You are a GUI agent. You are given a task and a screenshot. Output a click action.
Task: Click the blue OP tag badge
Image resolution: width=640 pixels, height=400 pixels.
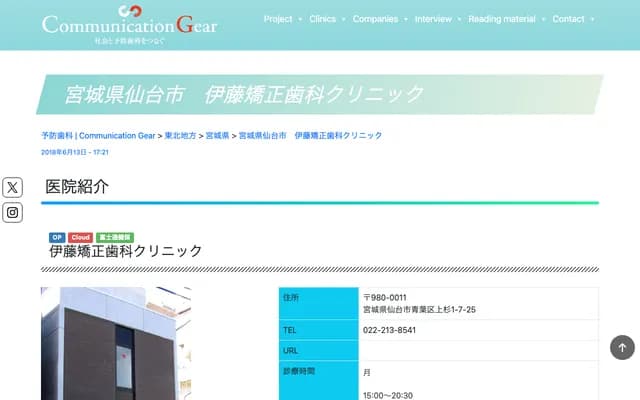click(57, 237)
